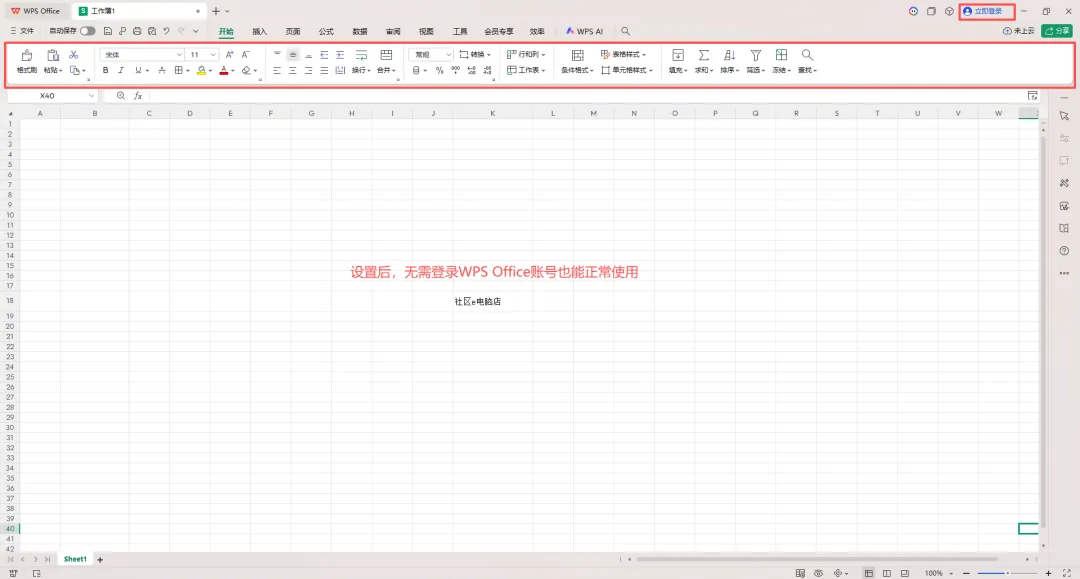Image resolution: width=1080 pixels, height=579 pixels.
Task: Expand the Name Box dropdown arrow
Action: tap(91, 96)
